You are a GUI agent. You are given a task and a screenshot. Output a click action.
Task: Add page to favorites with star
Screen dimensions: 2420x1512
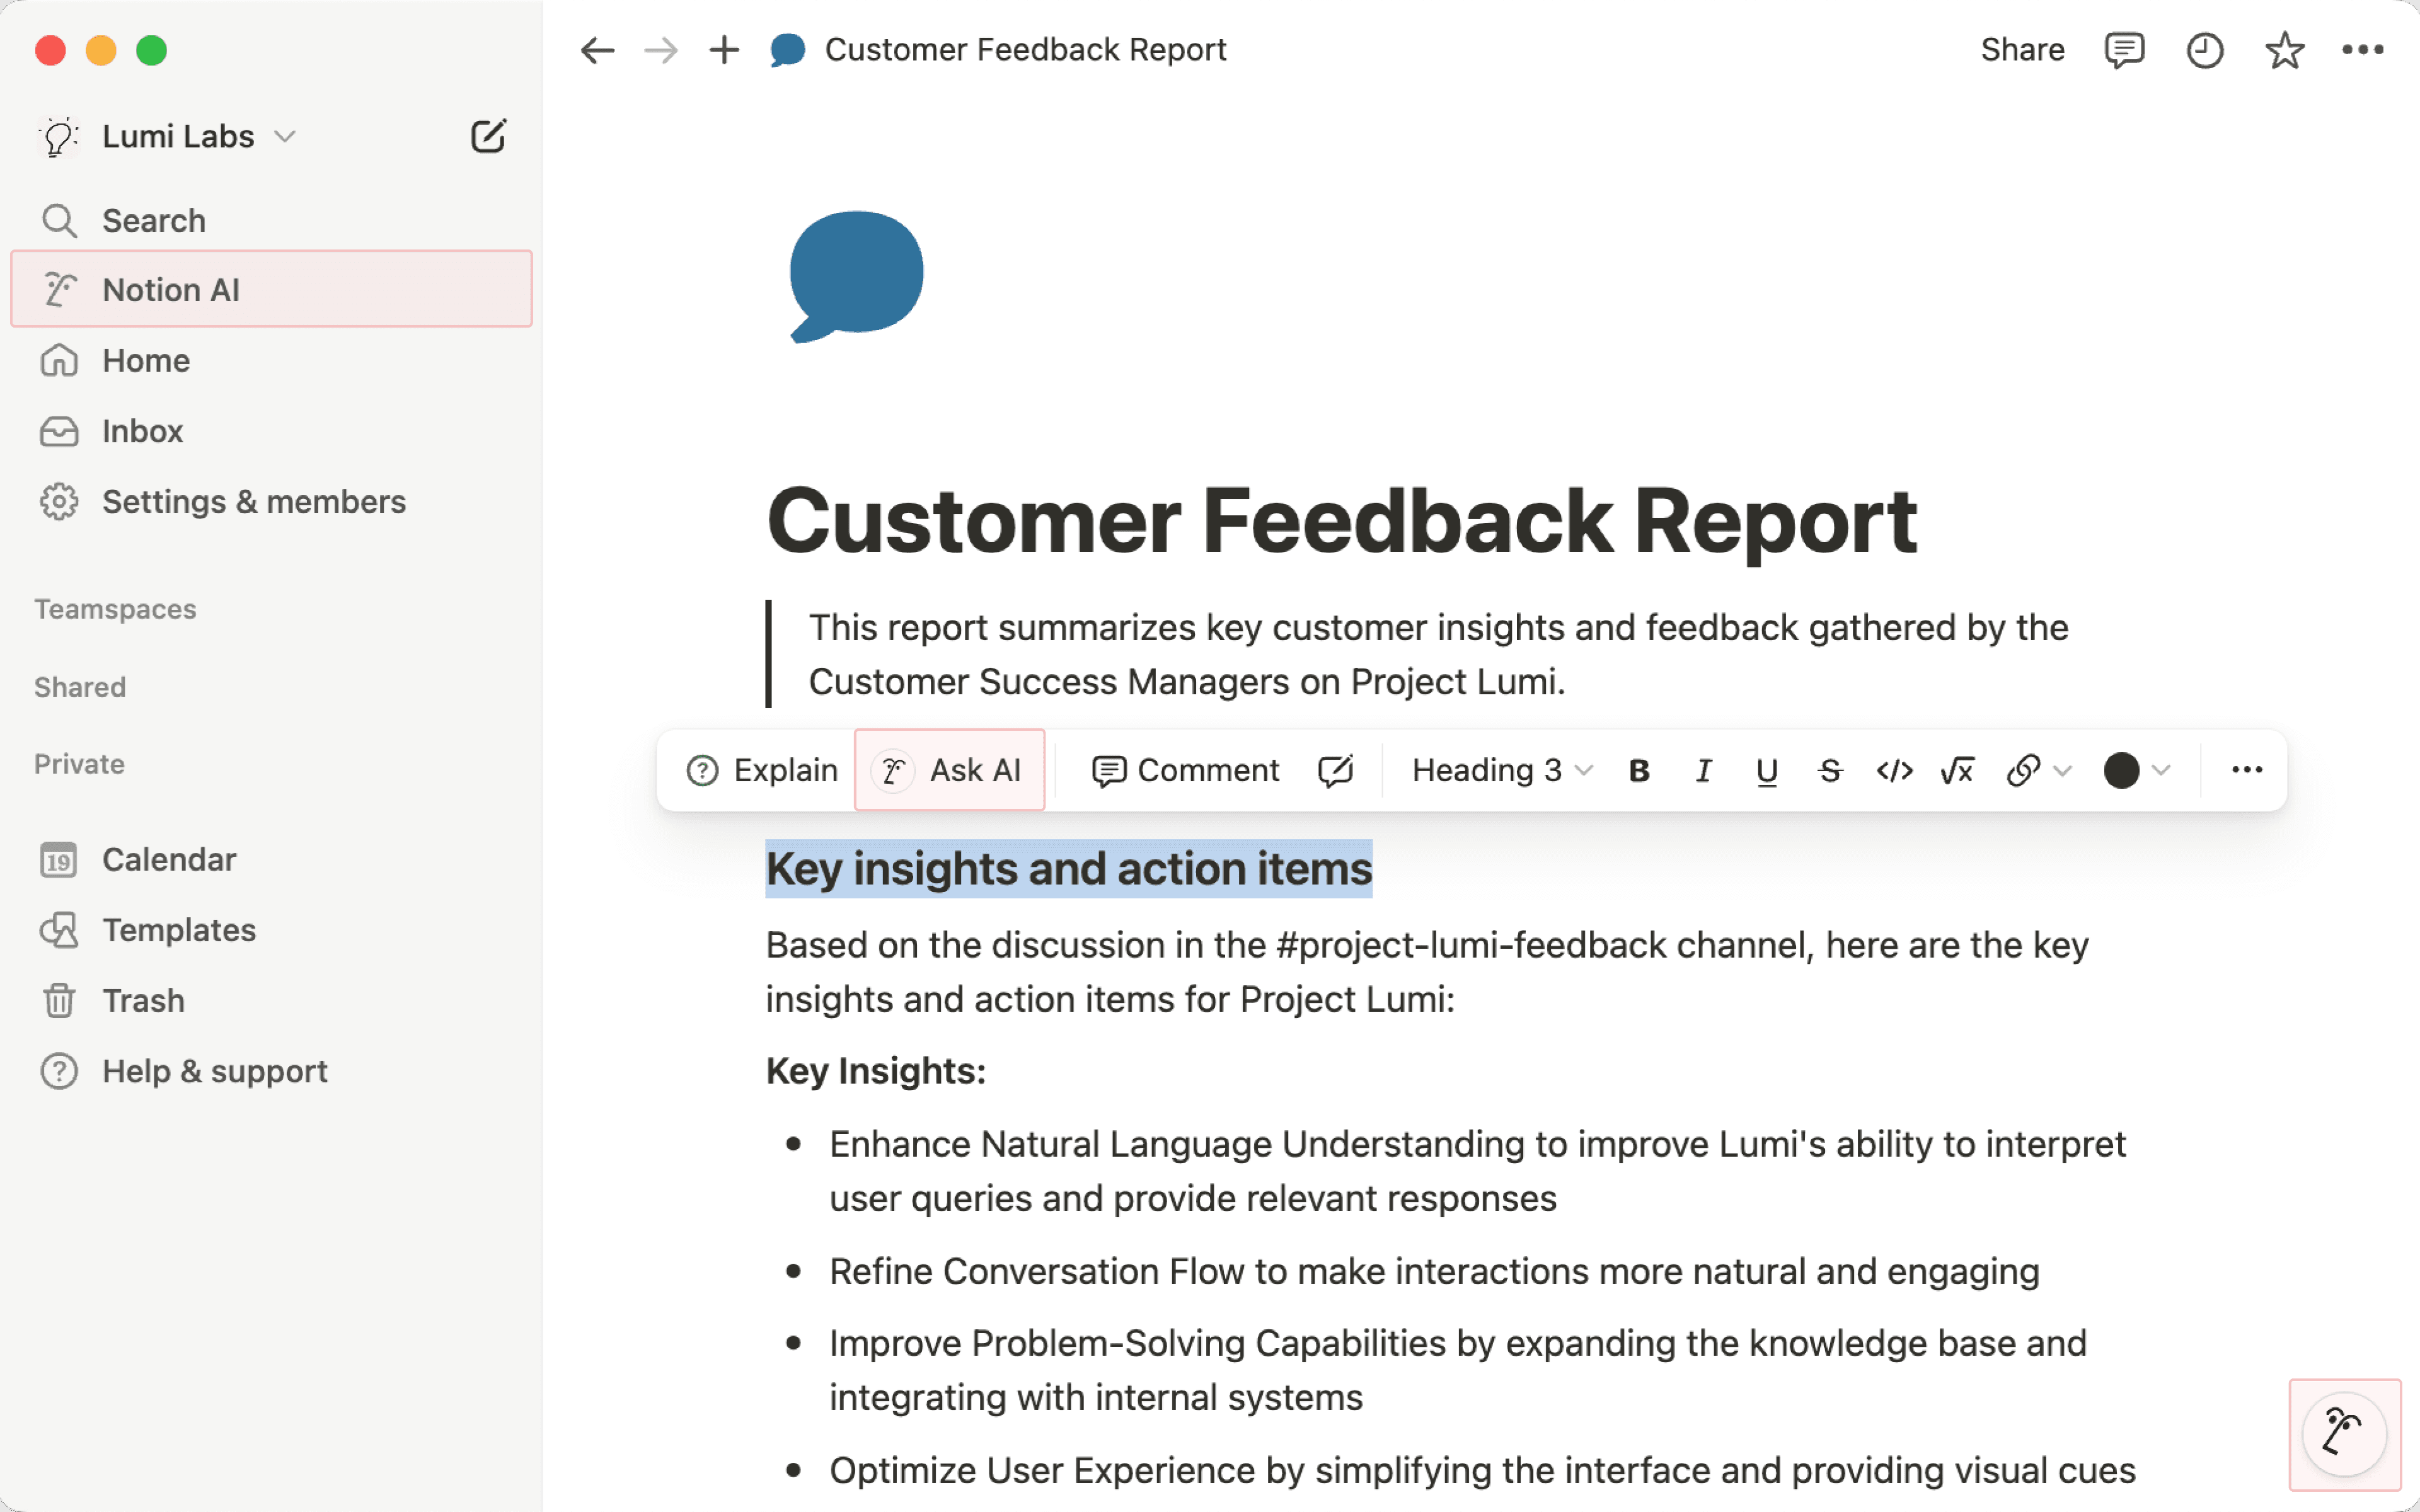tap(2284, 50)
